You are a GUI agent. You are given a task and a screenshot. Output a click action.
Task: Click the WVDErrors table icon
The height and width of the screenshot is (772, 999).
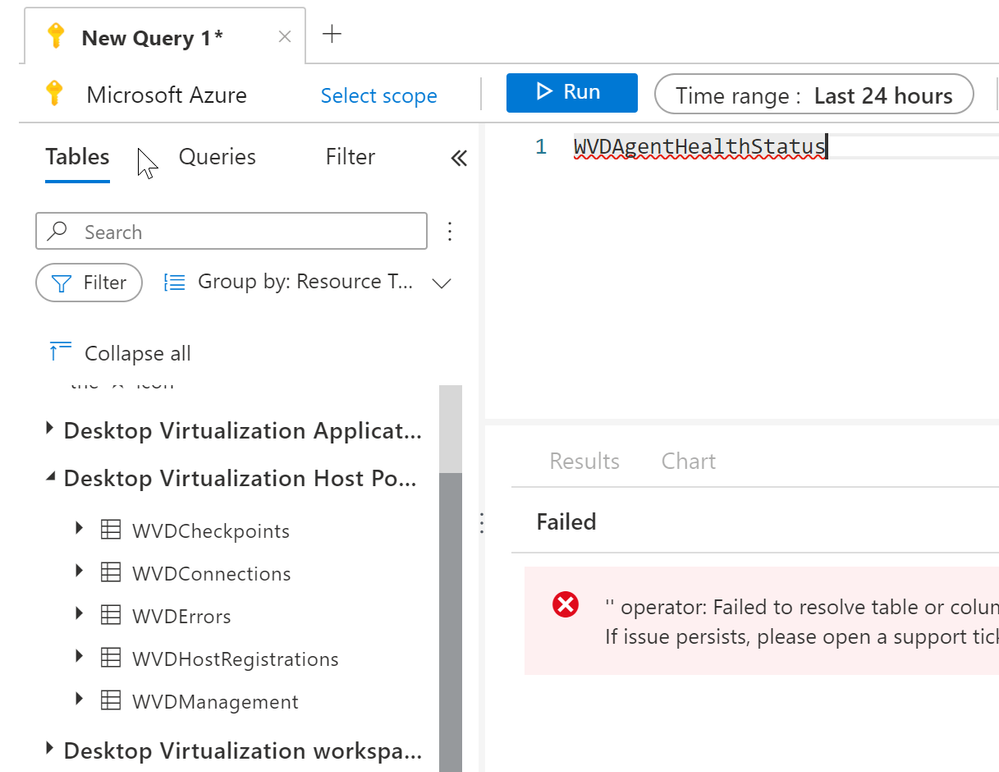click(111, 616)
